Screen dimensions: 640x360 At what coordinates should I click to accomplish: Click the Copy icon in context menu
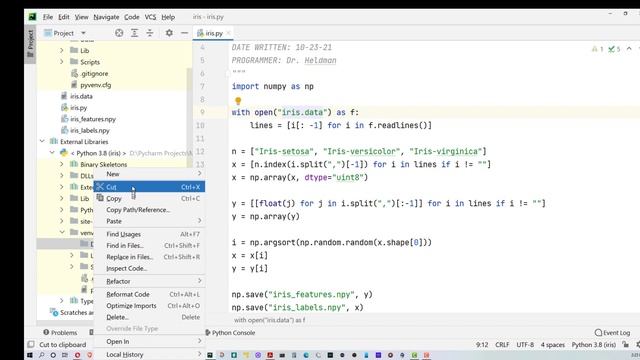[100, 198]
